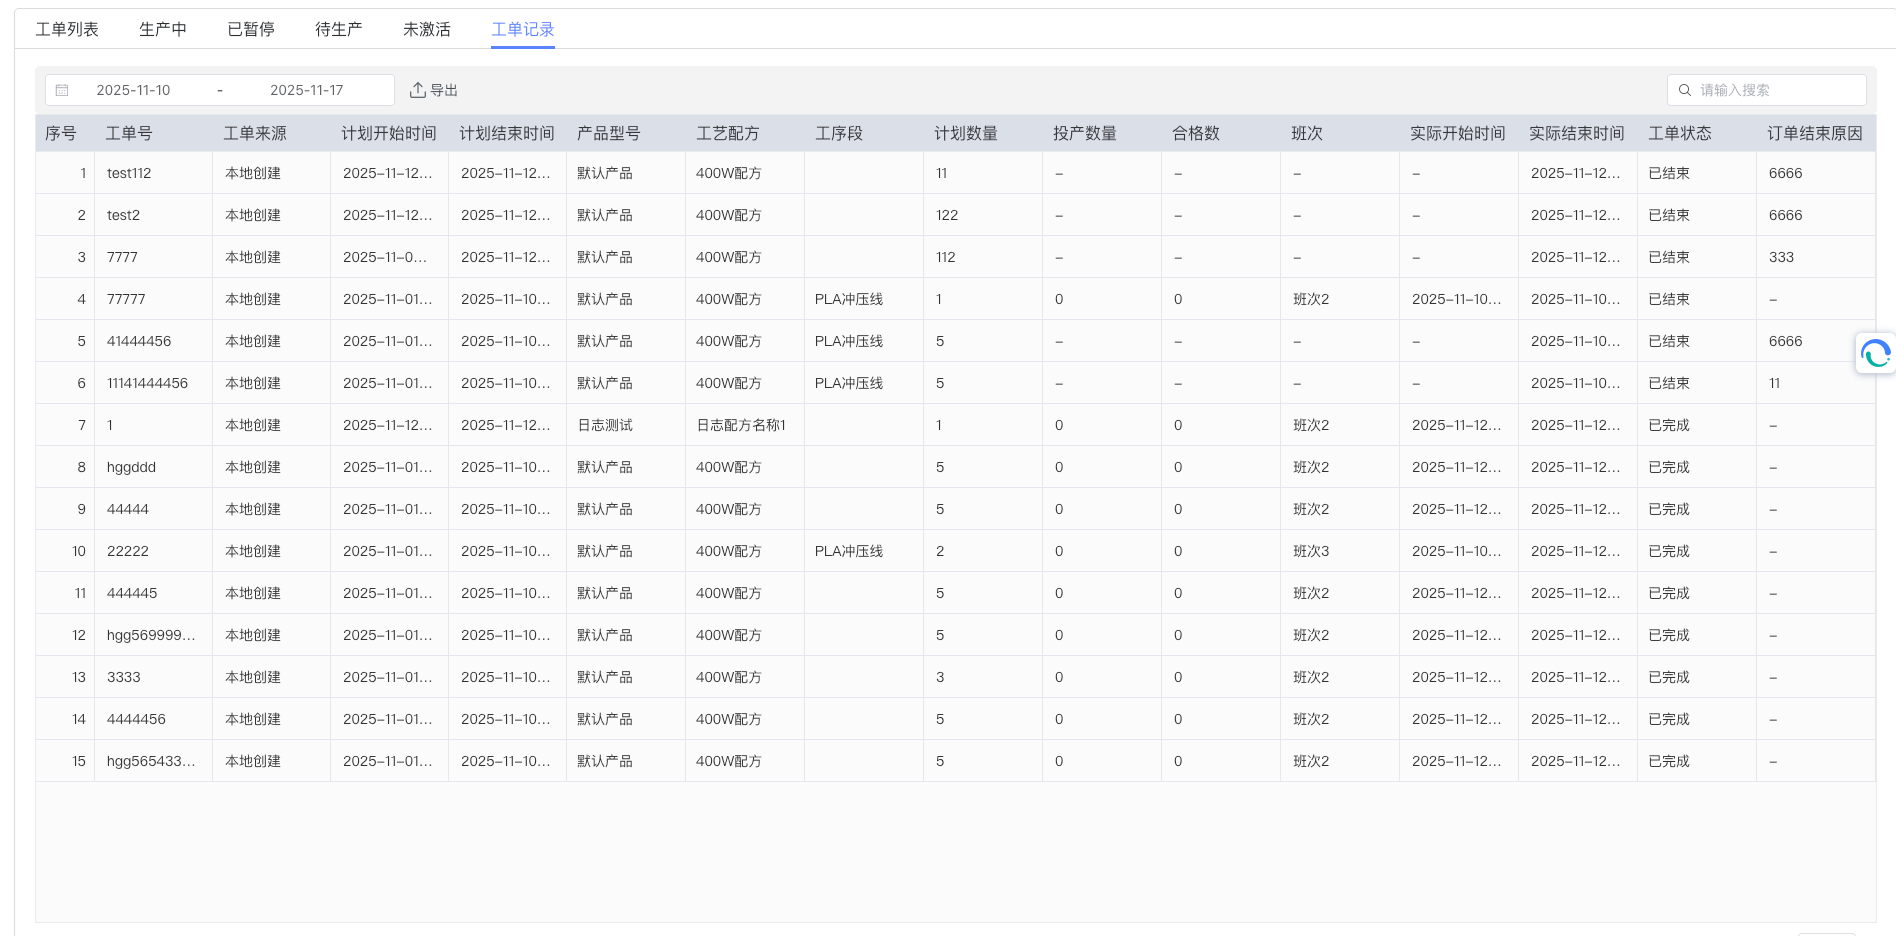Open end date 2025-11-17 picker
1896x936 pixels.
point(306,90)
